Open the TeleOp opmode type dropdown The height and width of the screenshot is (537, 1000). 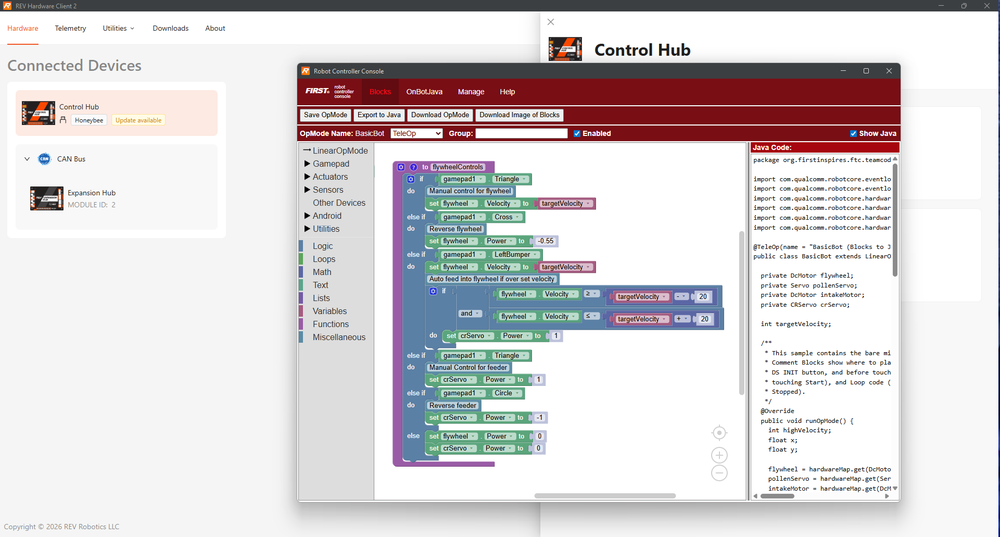point(416,133)
